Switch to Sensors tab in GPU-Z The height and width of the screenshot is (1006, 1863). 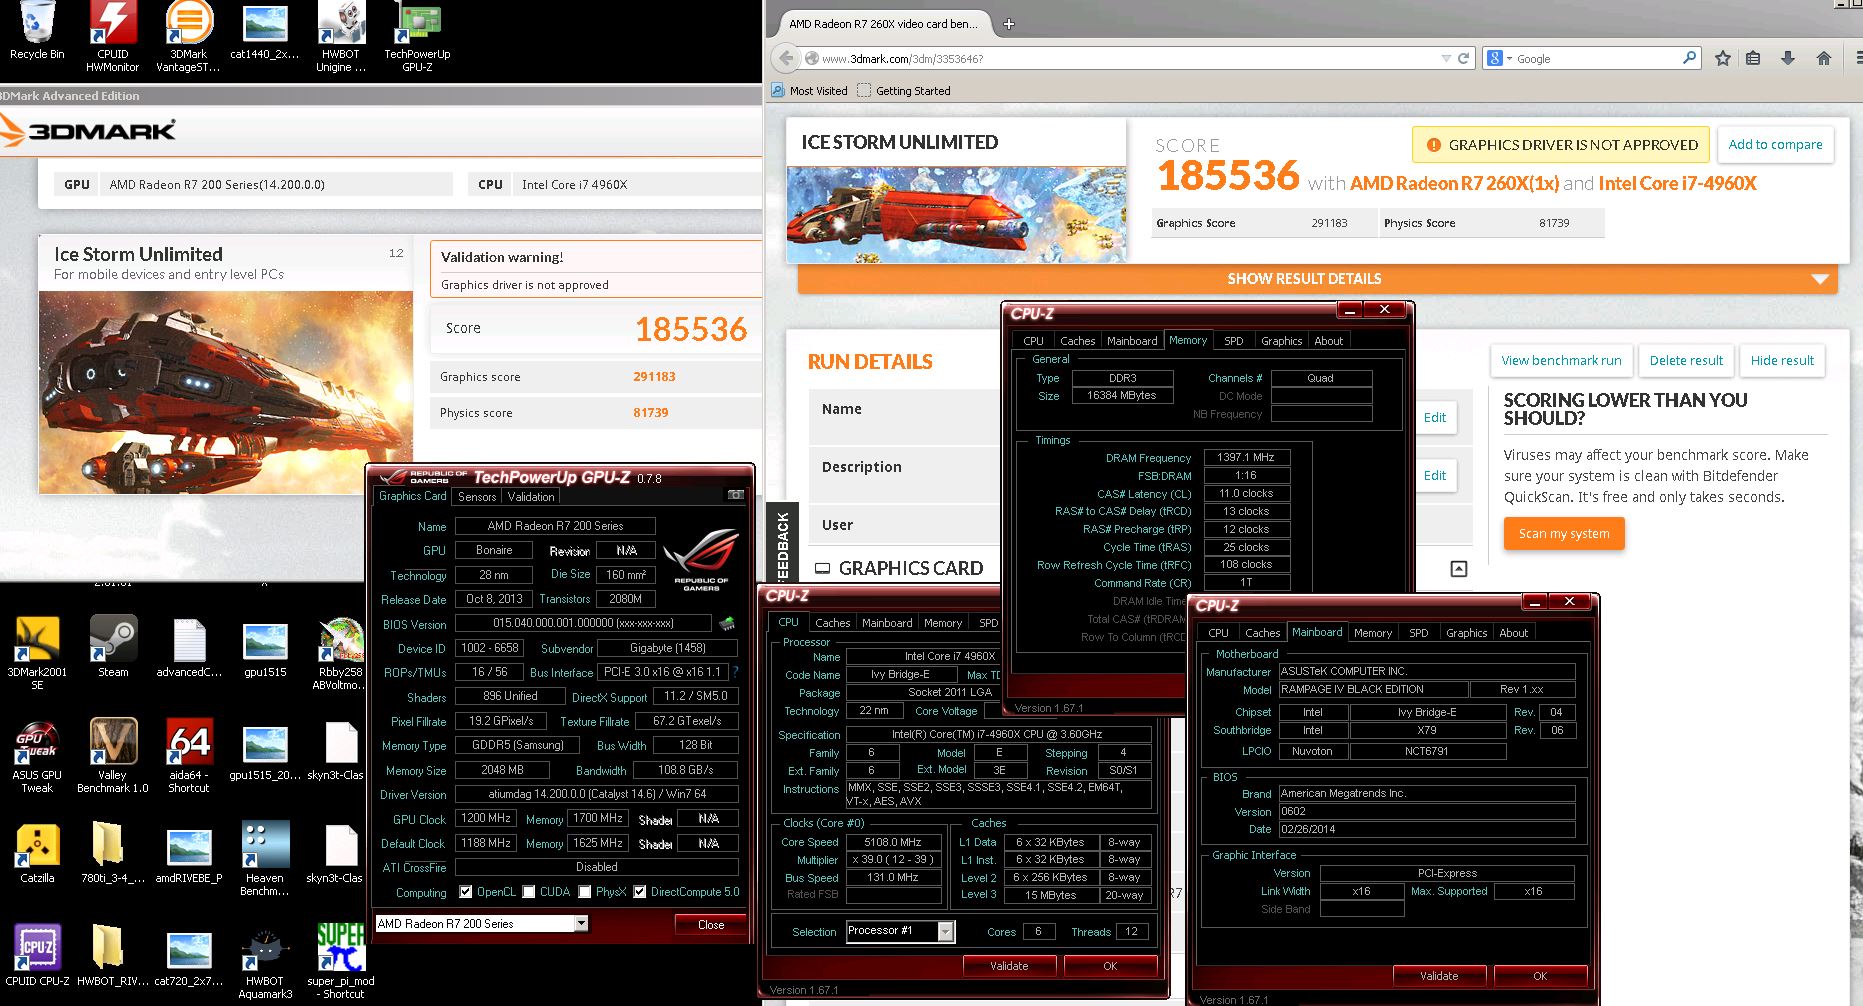(x=477, y=497)
